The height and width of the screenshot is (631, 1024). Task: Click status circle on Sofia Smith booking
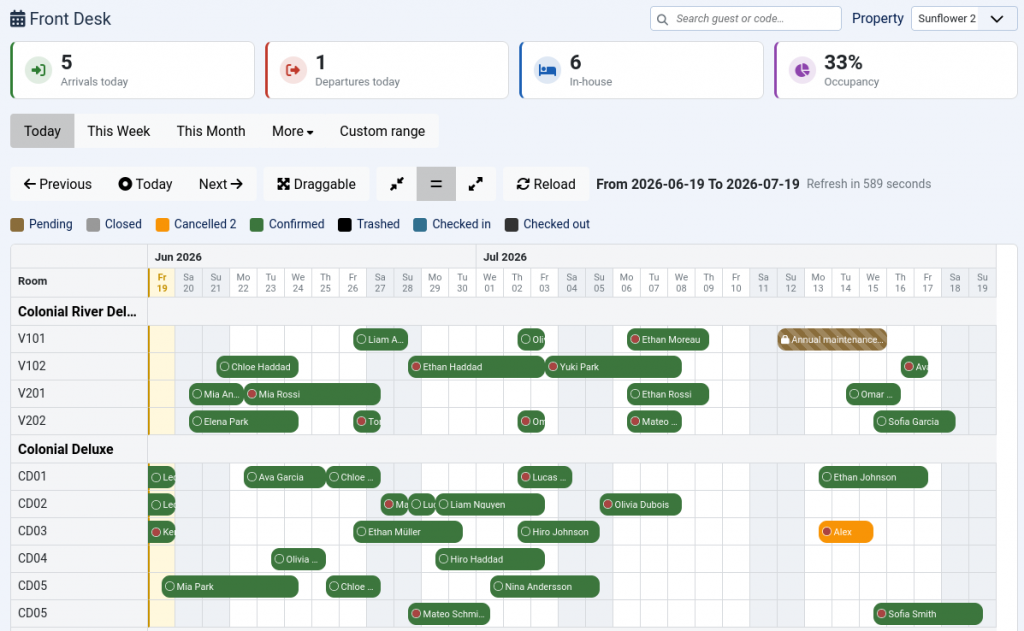(x=882, y=614)
